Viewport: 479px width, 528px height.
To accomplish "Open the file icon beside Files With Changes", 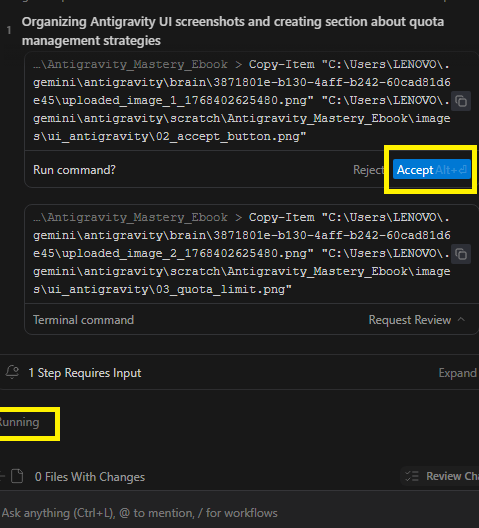I will click(17, 476).
